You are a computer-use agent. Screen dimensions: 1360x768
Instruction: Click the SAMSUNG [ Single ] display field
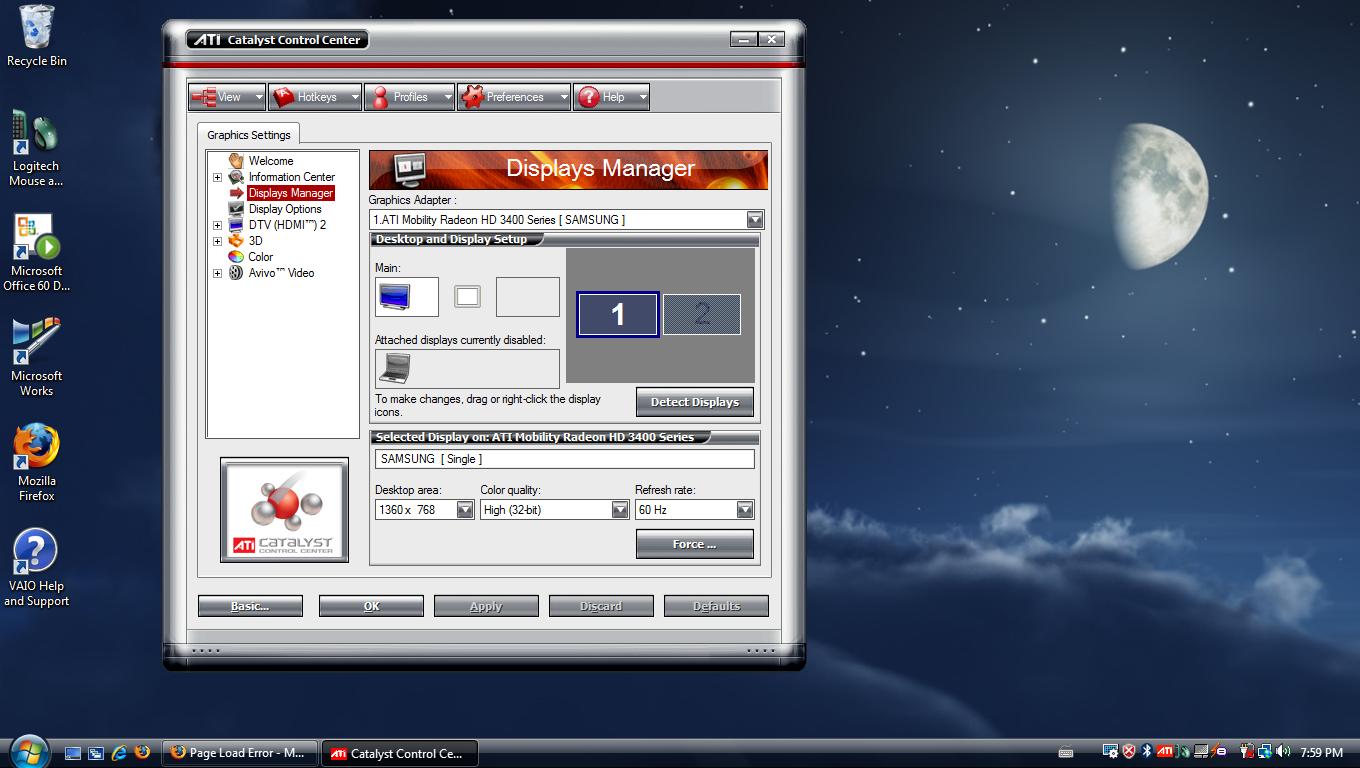pos(565,459)
